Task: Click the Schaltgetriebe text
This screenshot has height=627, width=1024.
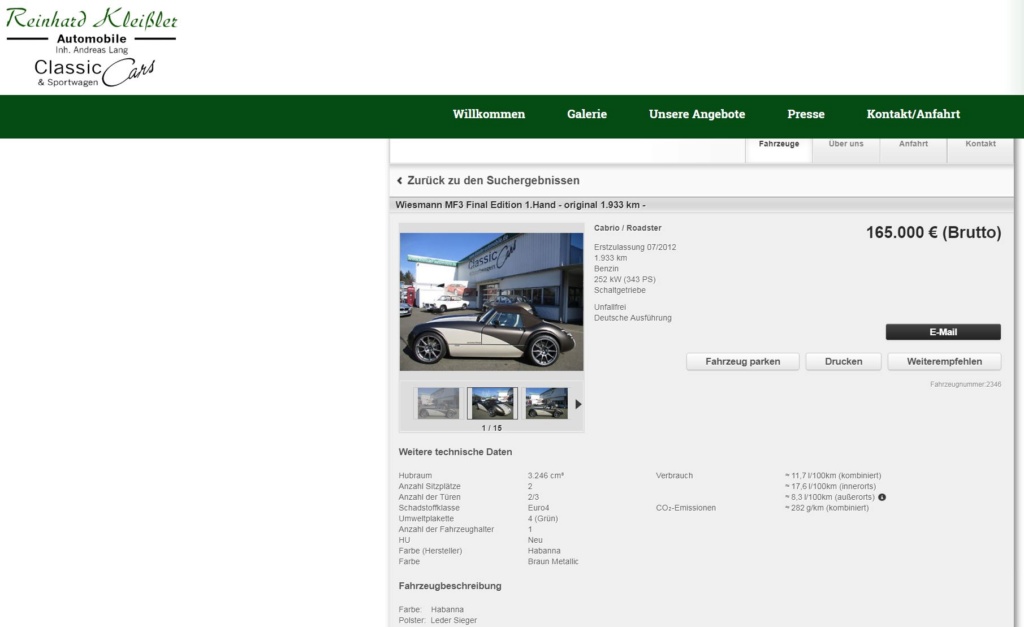Action: point(619,290)
